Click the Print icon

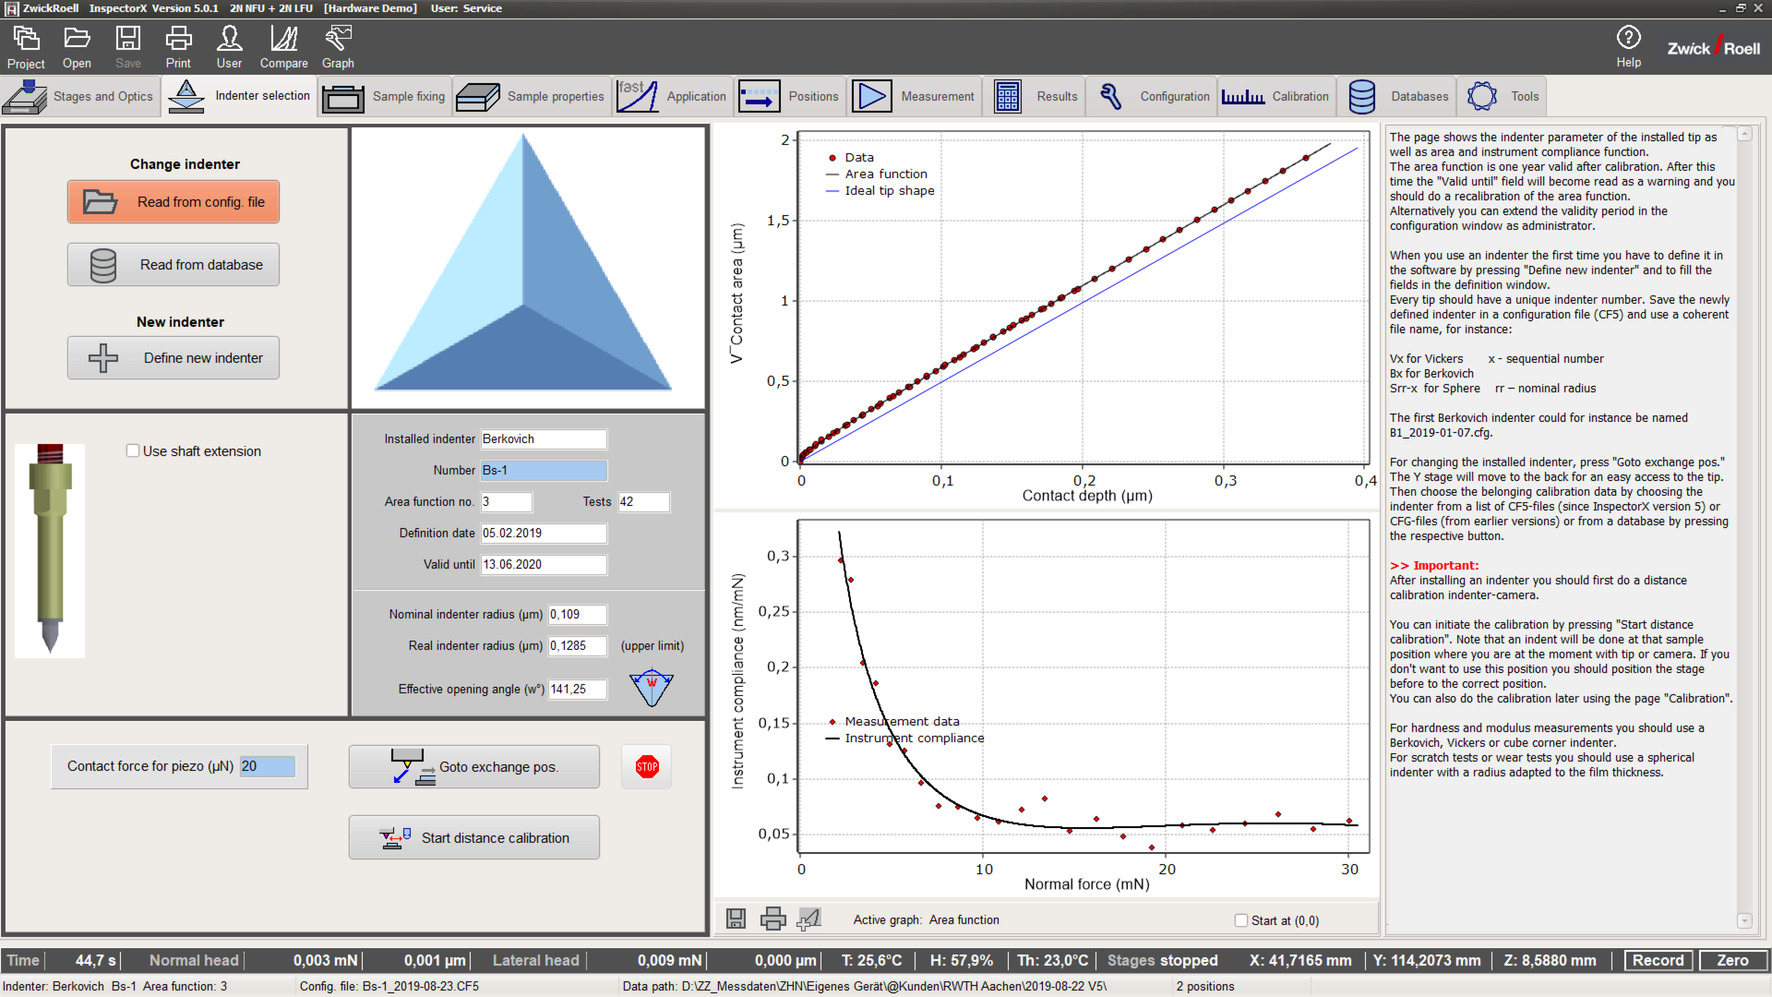click(x=178, y=47)
